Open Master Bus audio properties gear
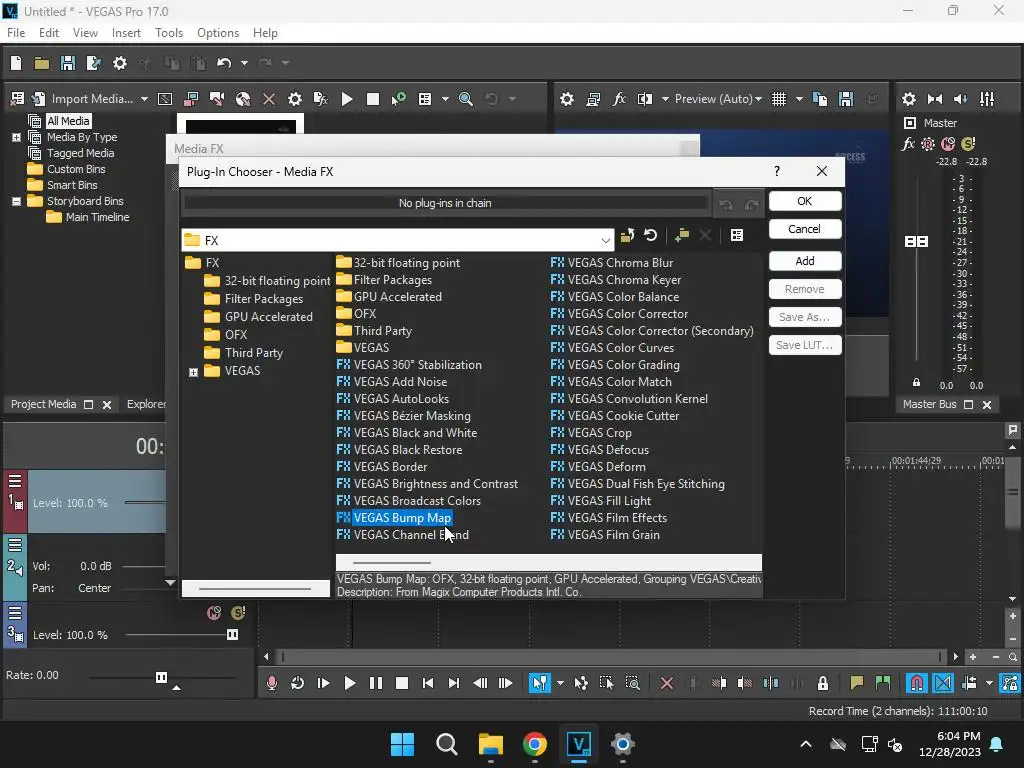The height and width of the screenshot is (768, 1024). click(908, 99)
